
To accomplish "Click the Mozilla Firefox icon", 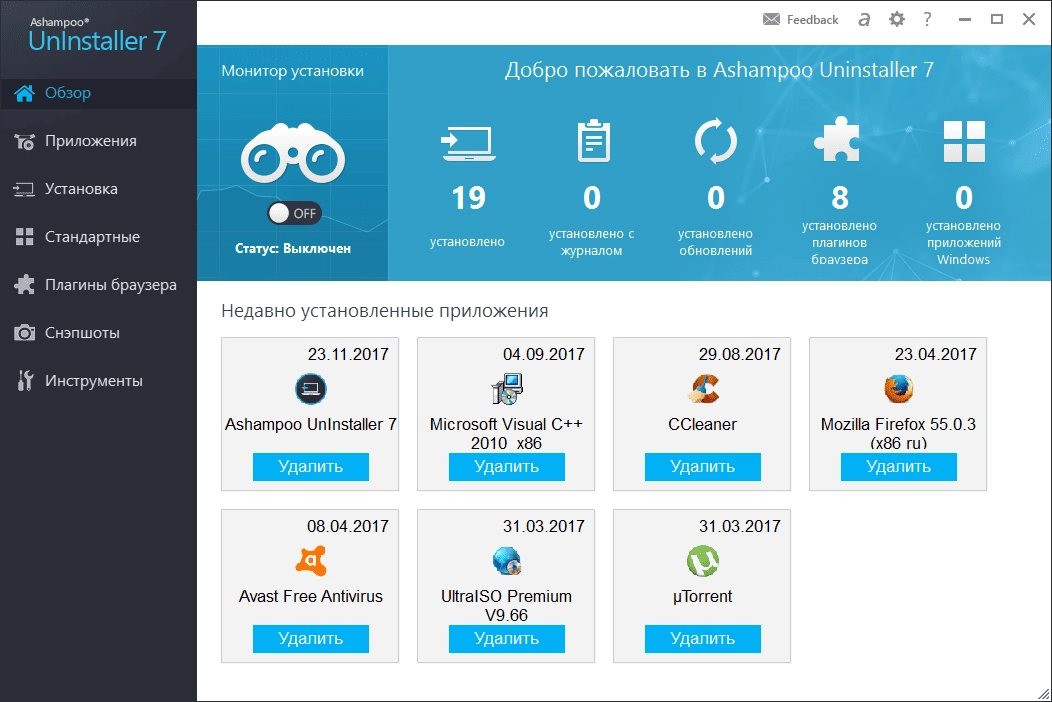I will coord(899,389).
